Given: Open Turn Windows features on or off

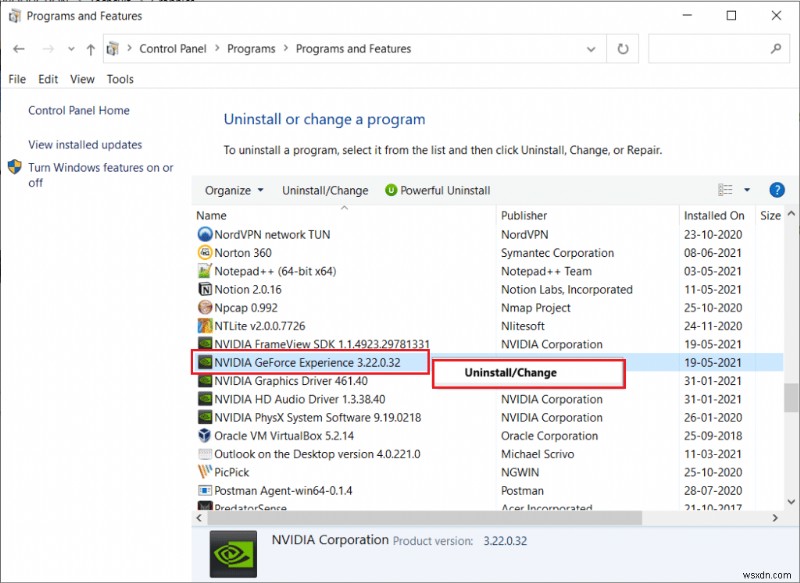Looking at the screenshot, I should click(101, 175).
